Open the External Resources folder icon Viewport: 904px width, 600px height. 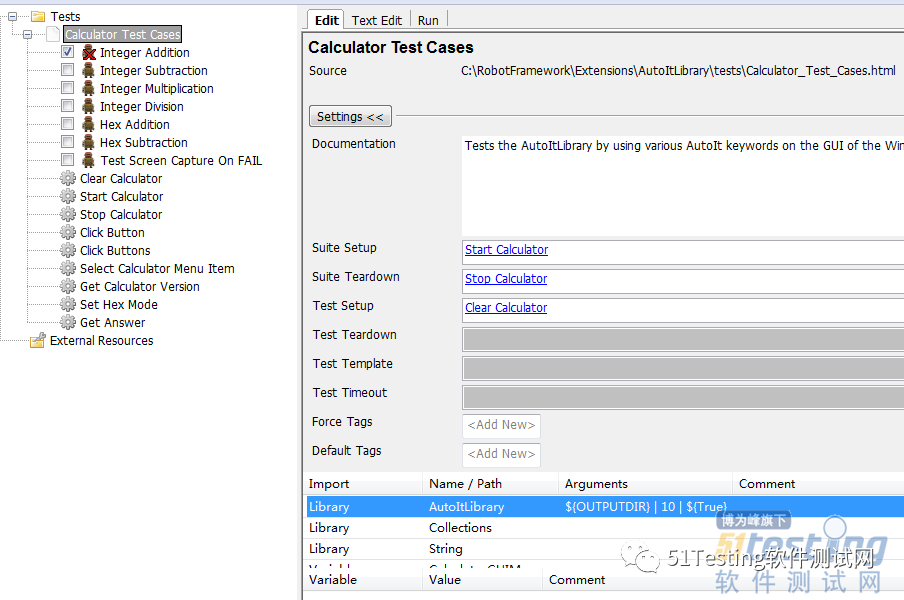38,341
